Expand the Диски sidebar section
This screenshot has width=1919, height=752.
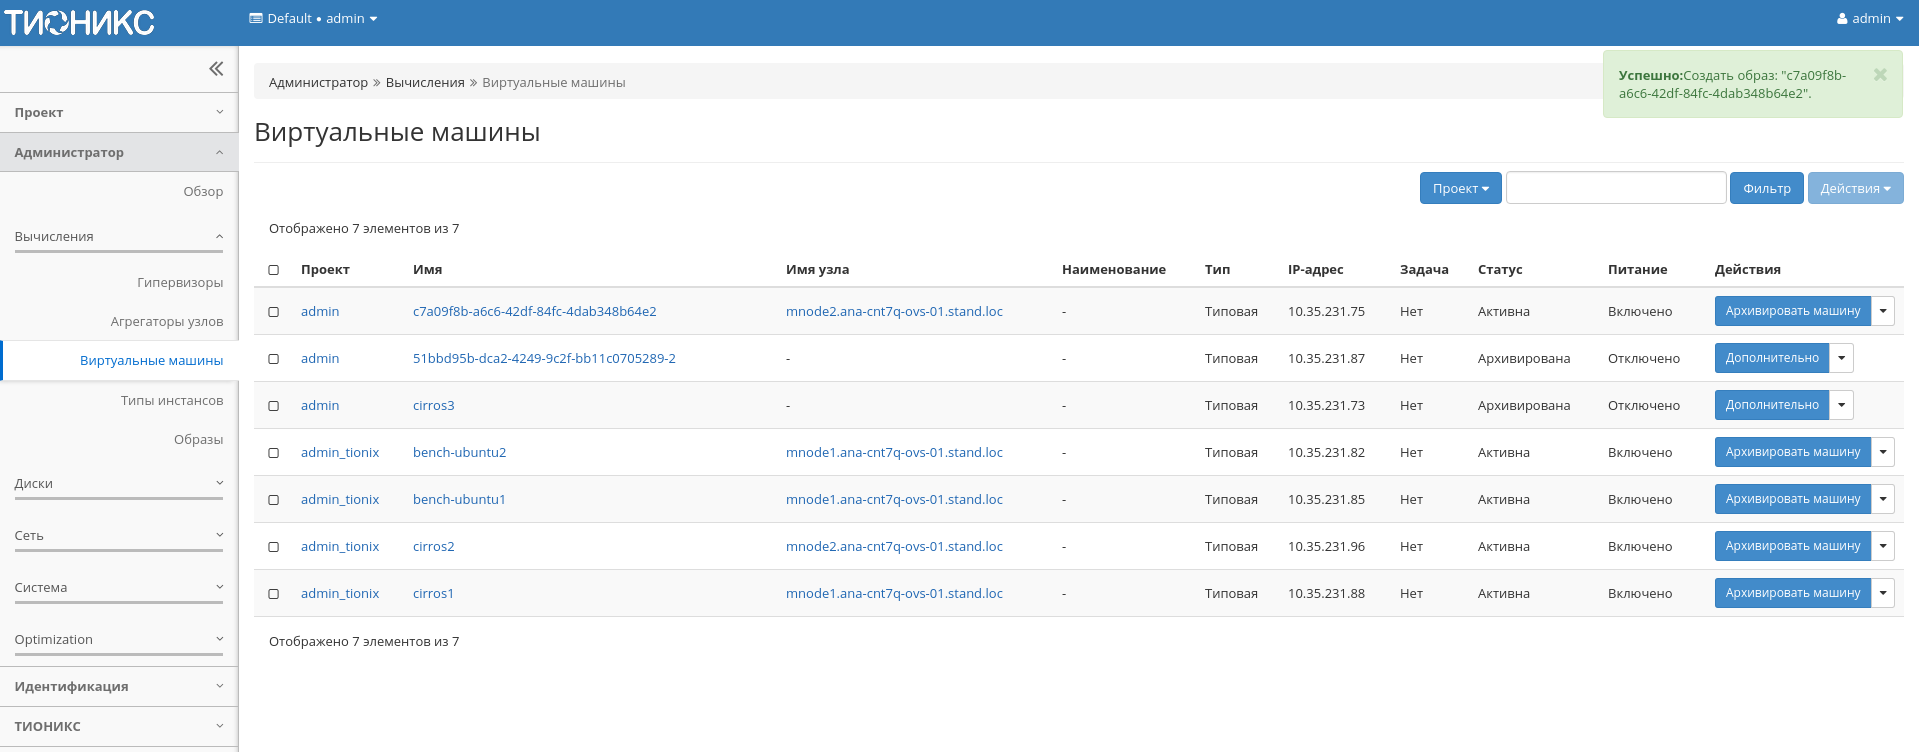(x=118, y=484)
